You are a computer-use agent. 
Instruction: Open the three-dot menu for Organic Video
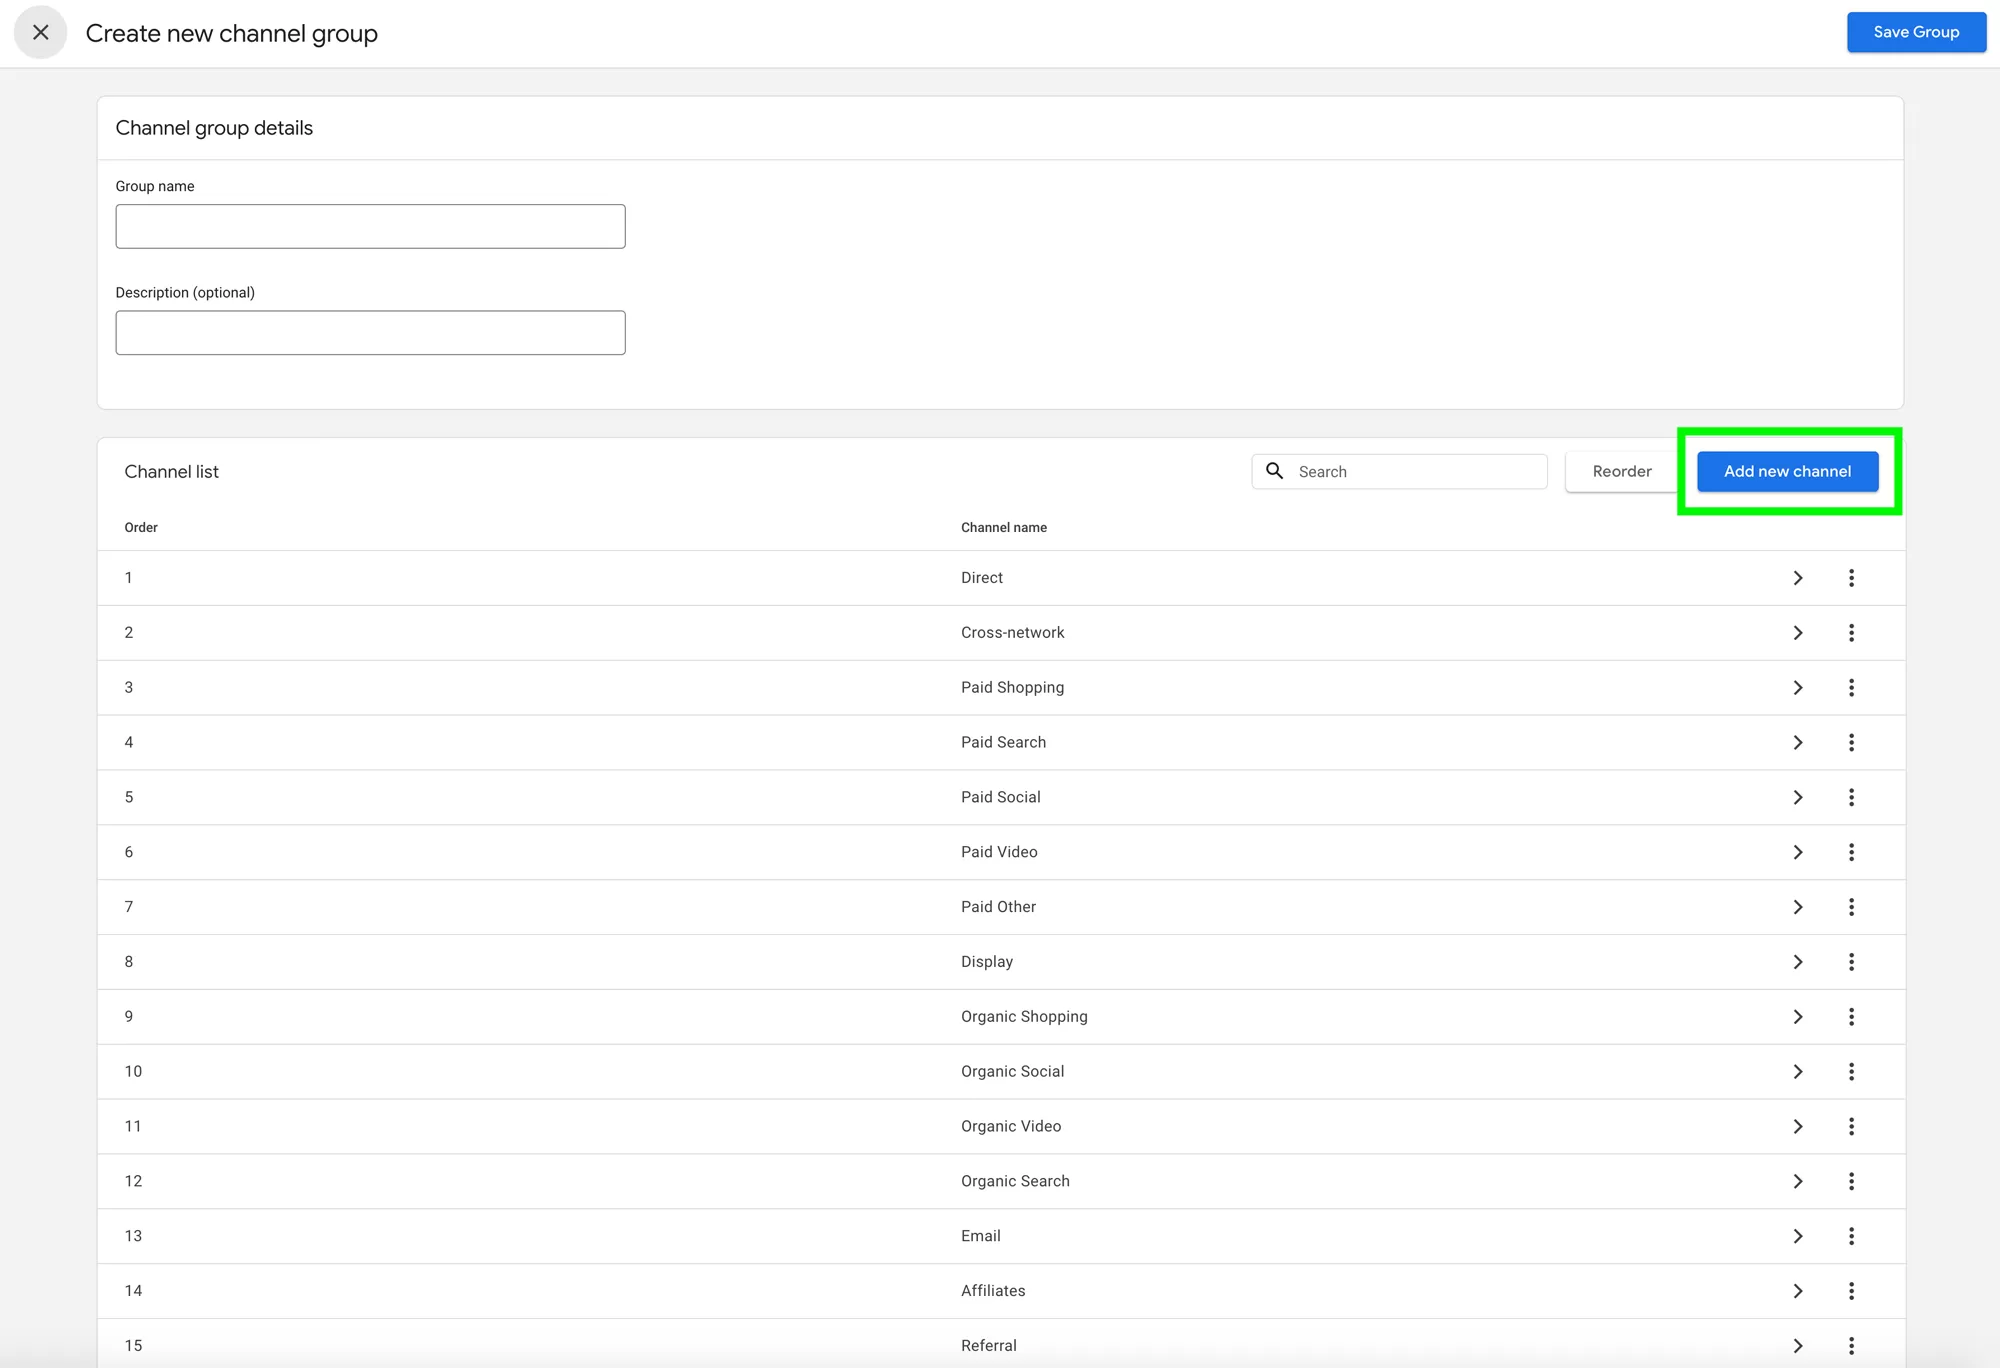(x=1851, y=1126)
